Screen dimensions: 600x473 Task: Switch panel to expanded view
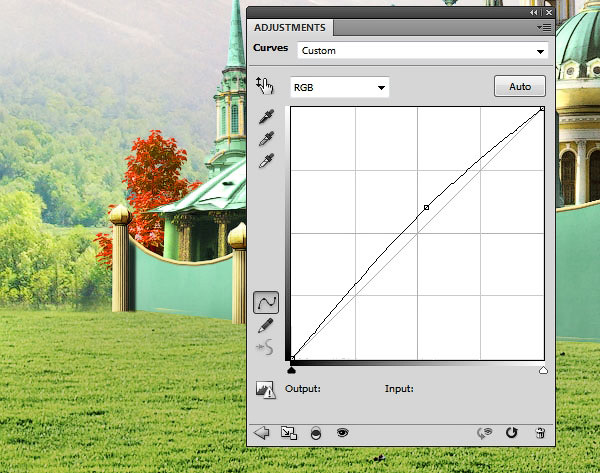(x=289, y=433)
